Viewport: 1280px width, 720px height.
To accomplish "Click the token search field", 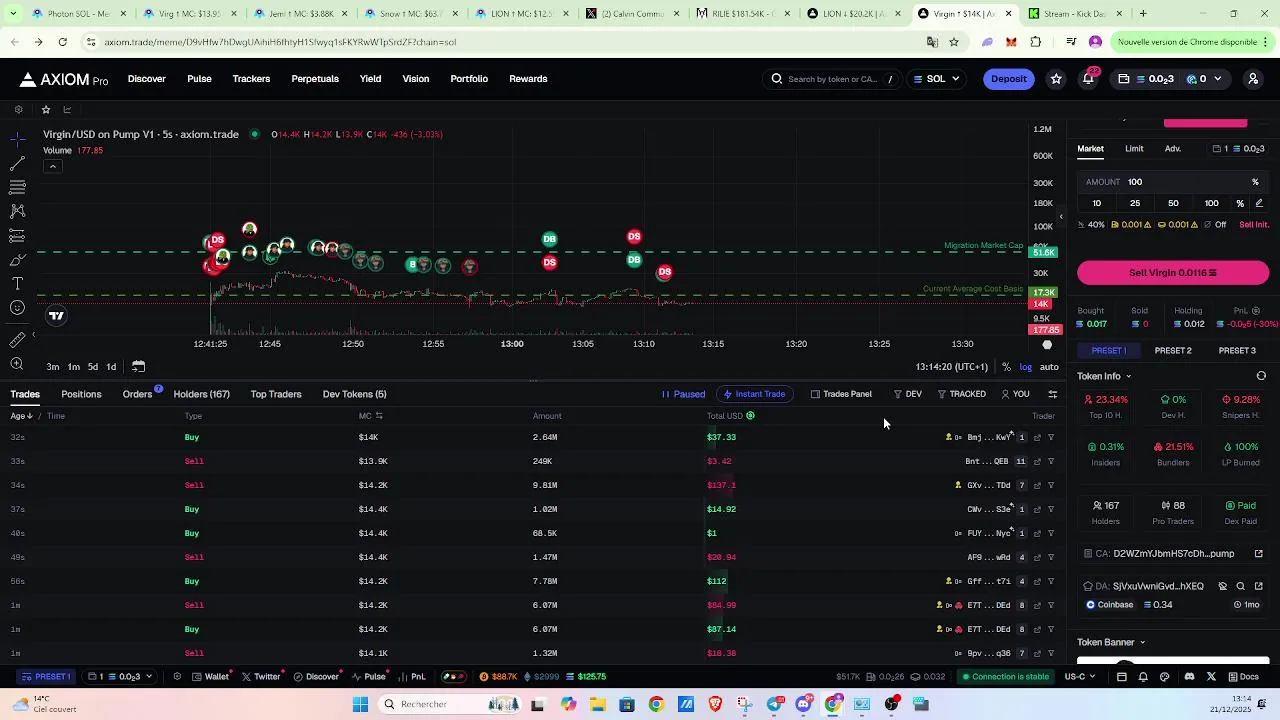I will point(831,79).
